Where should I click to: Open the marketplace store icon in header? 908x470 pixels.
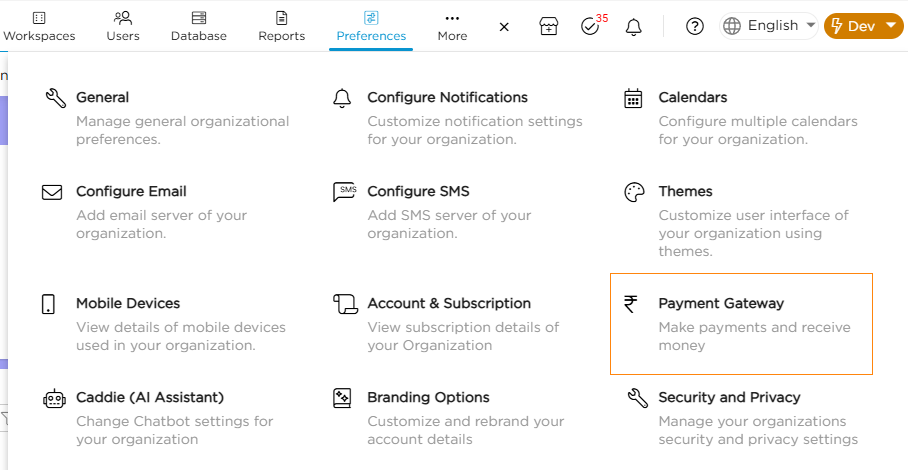click(x=548, y=26)
